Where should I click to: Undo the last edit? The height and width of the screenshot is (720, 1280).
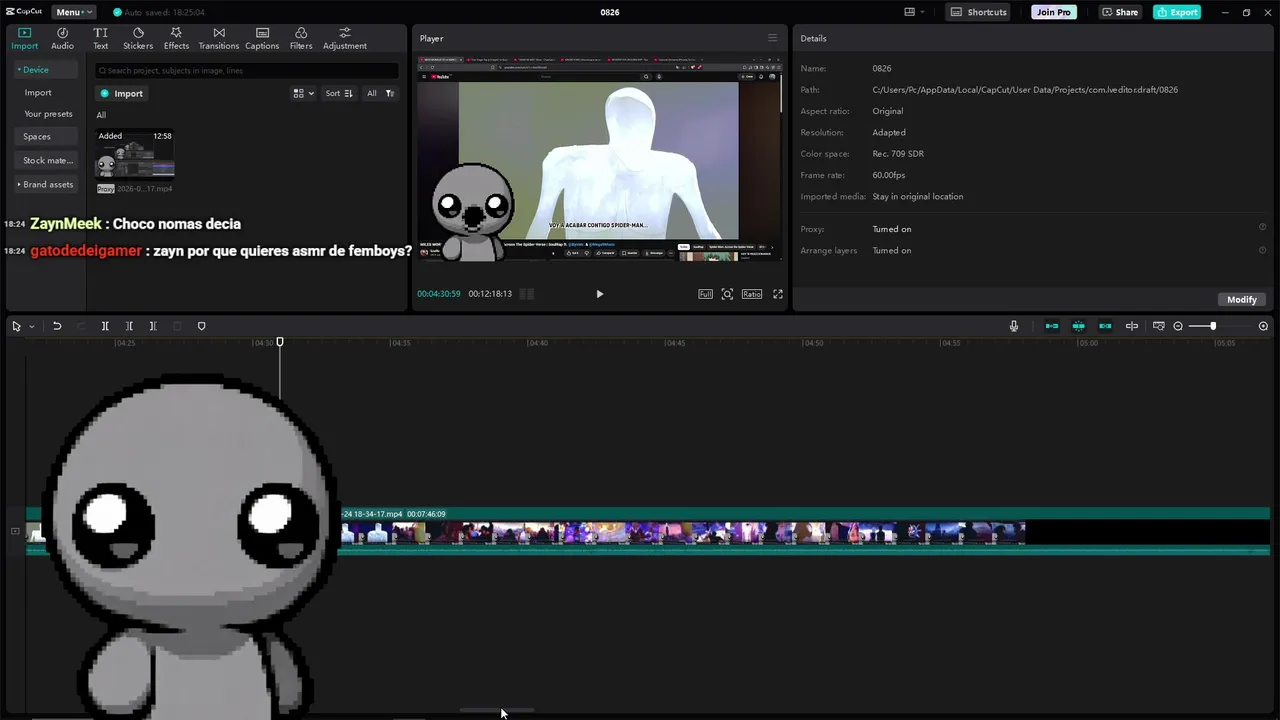tap(57, 326)
